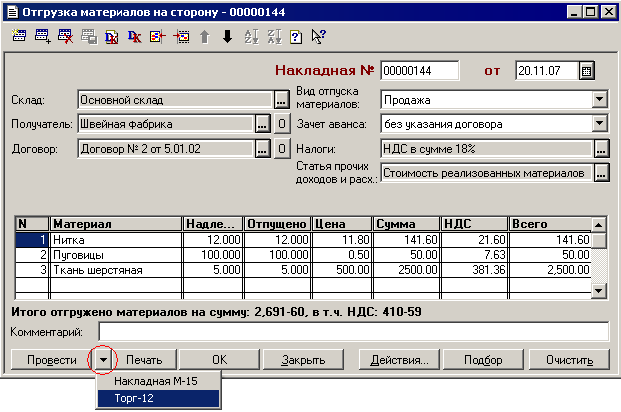Open help via question mark icon

[296, 37]
